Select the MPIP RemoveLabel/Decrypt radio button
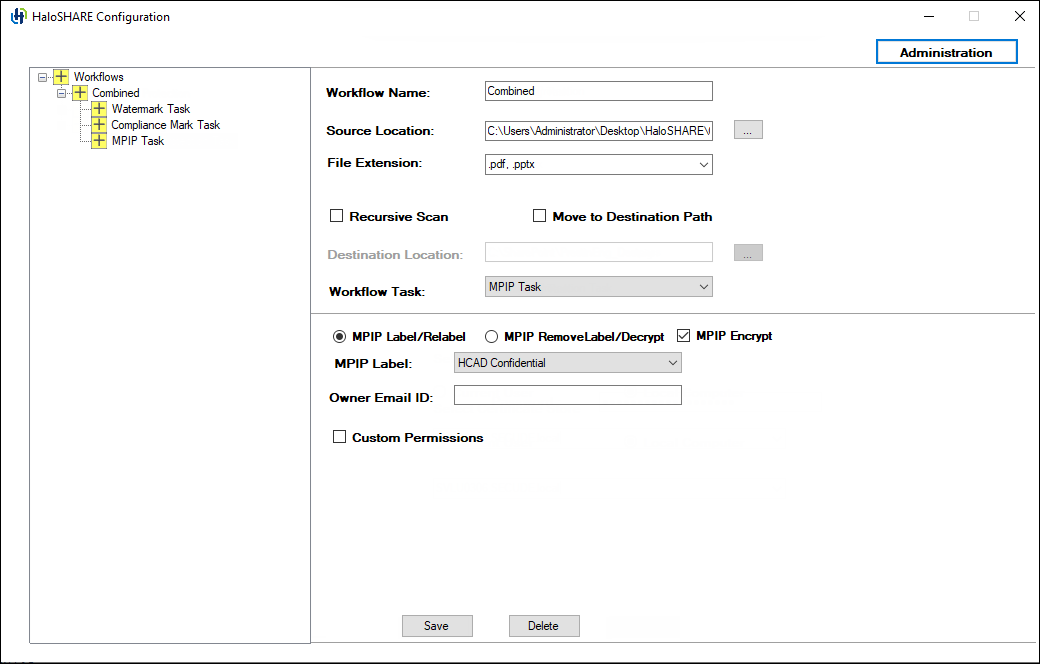The width and height of the screenshot is (1040, 664). coord(492,337)
